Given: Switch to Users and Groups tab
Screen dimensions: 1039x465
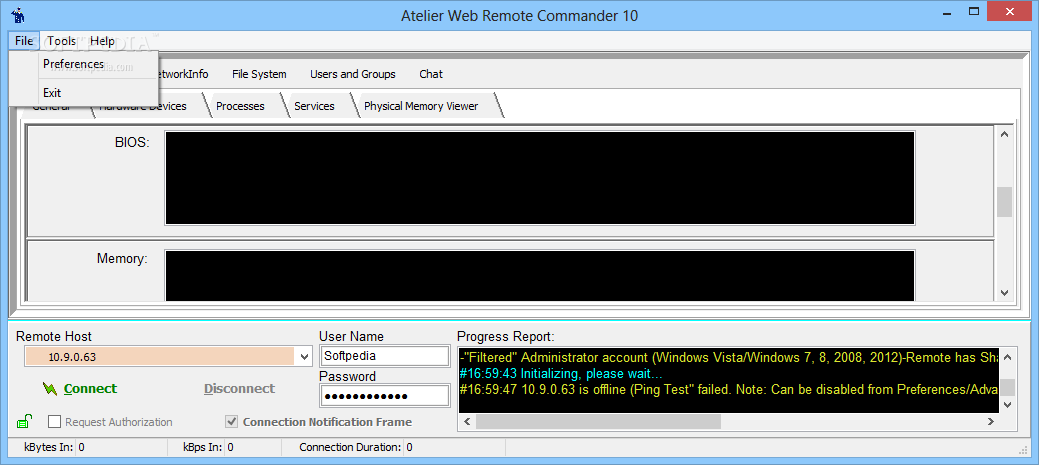Looking at the screenshot, I should click(353, 74).
